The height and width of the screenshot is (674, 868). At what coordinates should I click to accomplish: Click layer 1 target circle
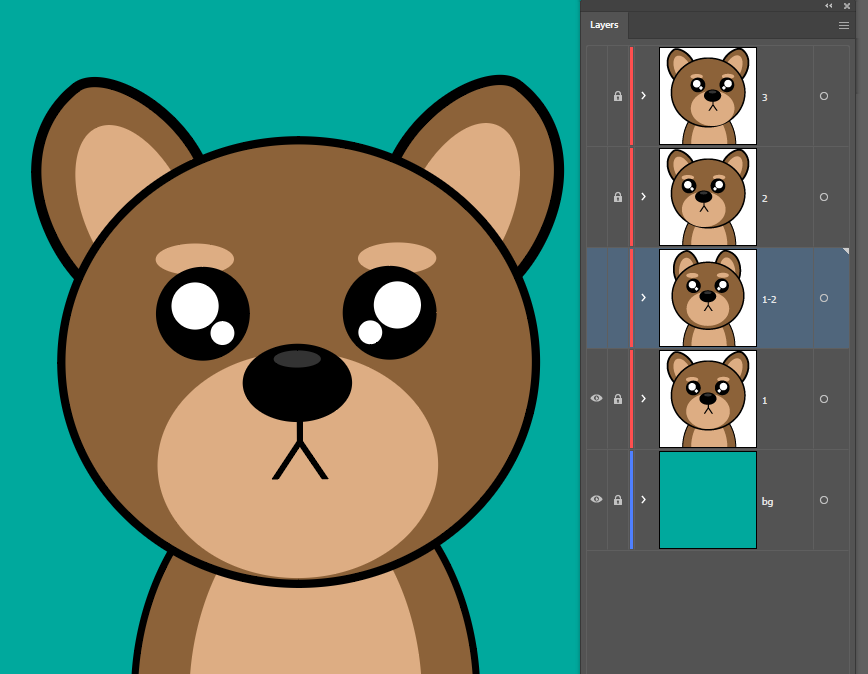point(824,399)
